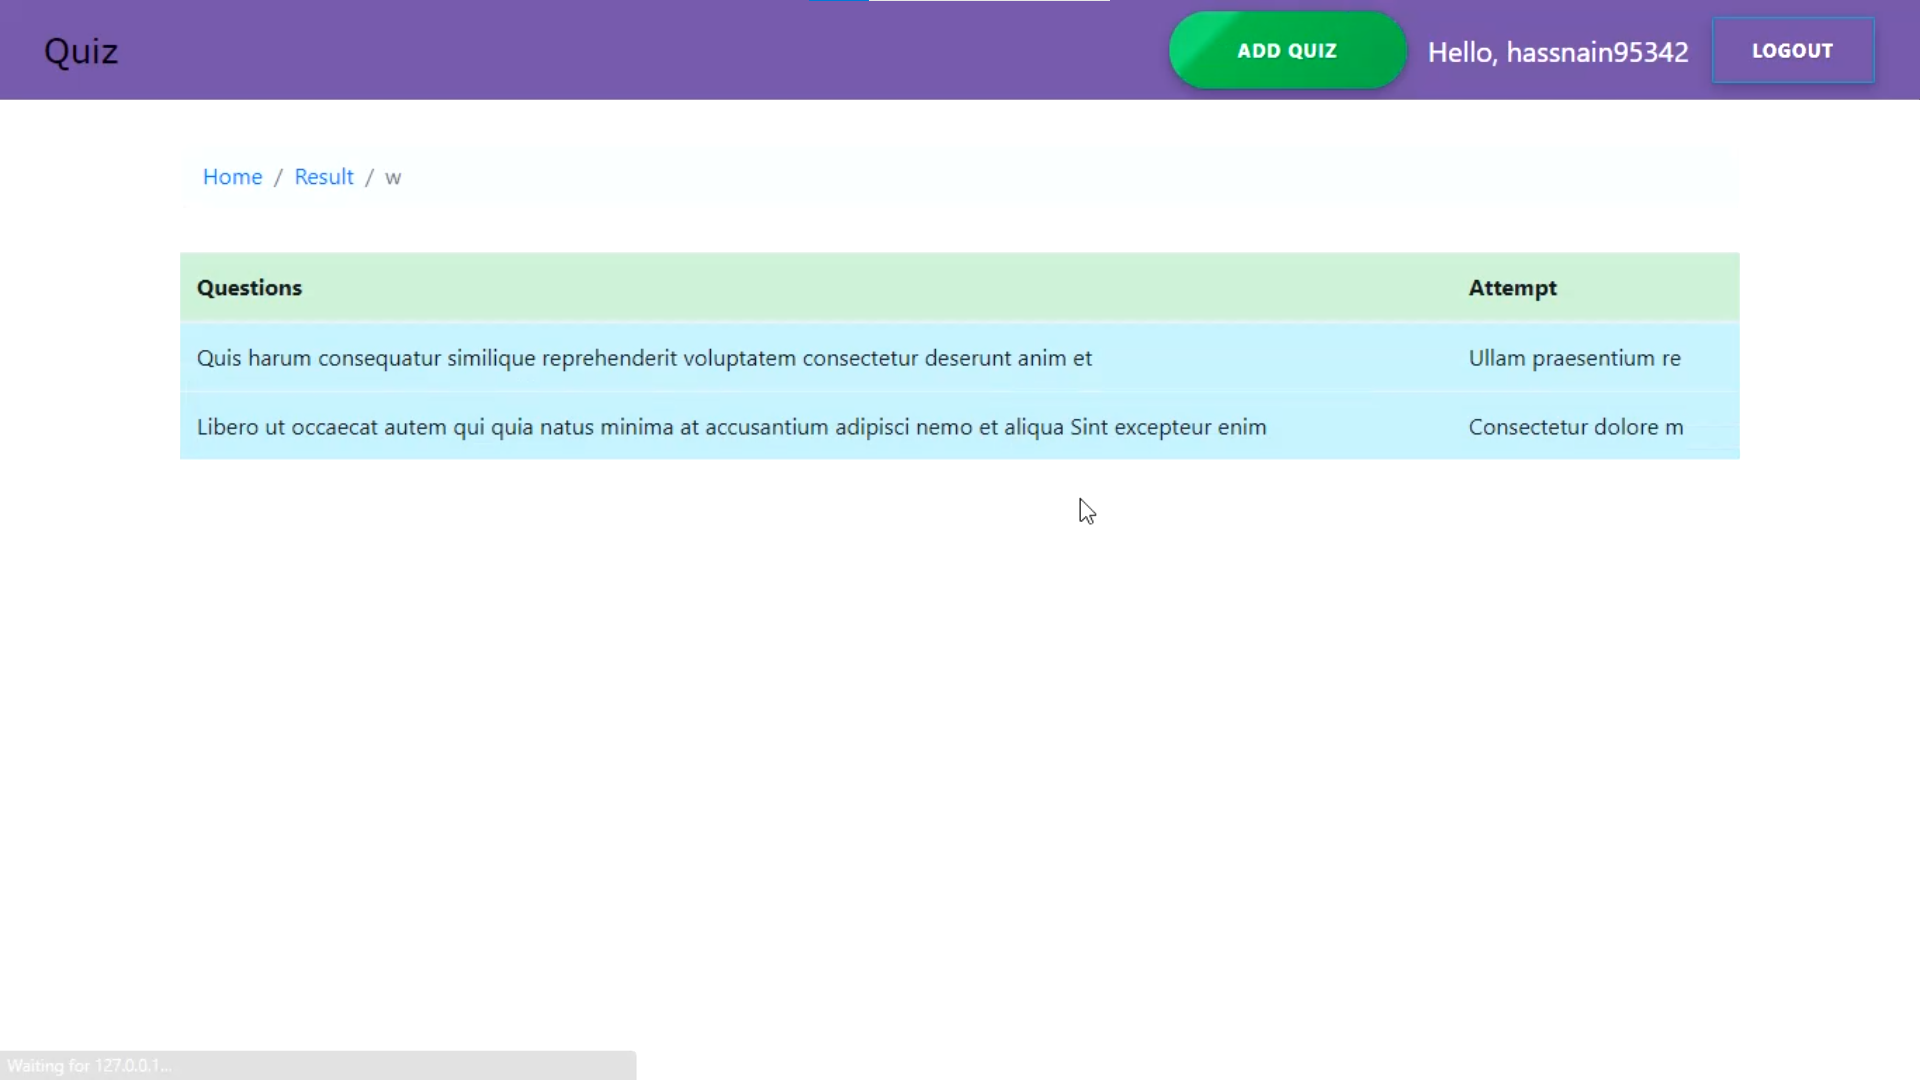Viewport: 1920px width, 1080px height.
Task: Click the slash separator after Result
Action: [x=369, y=178]
